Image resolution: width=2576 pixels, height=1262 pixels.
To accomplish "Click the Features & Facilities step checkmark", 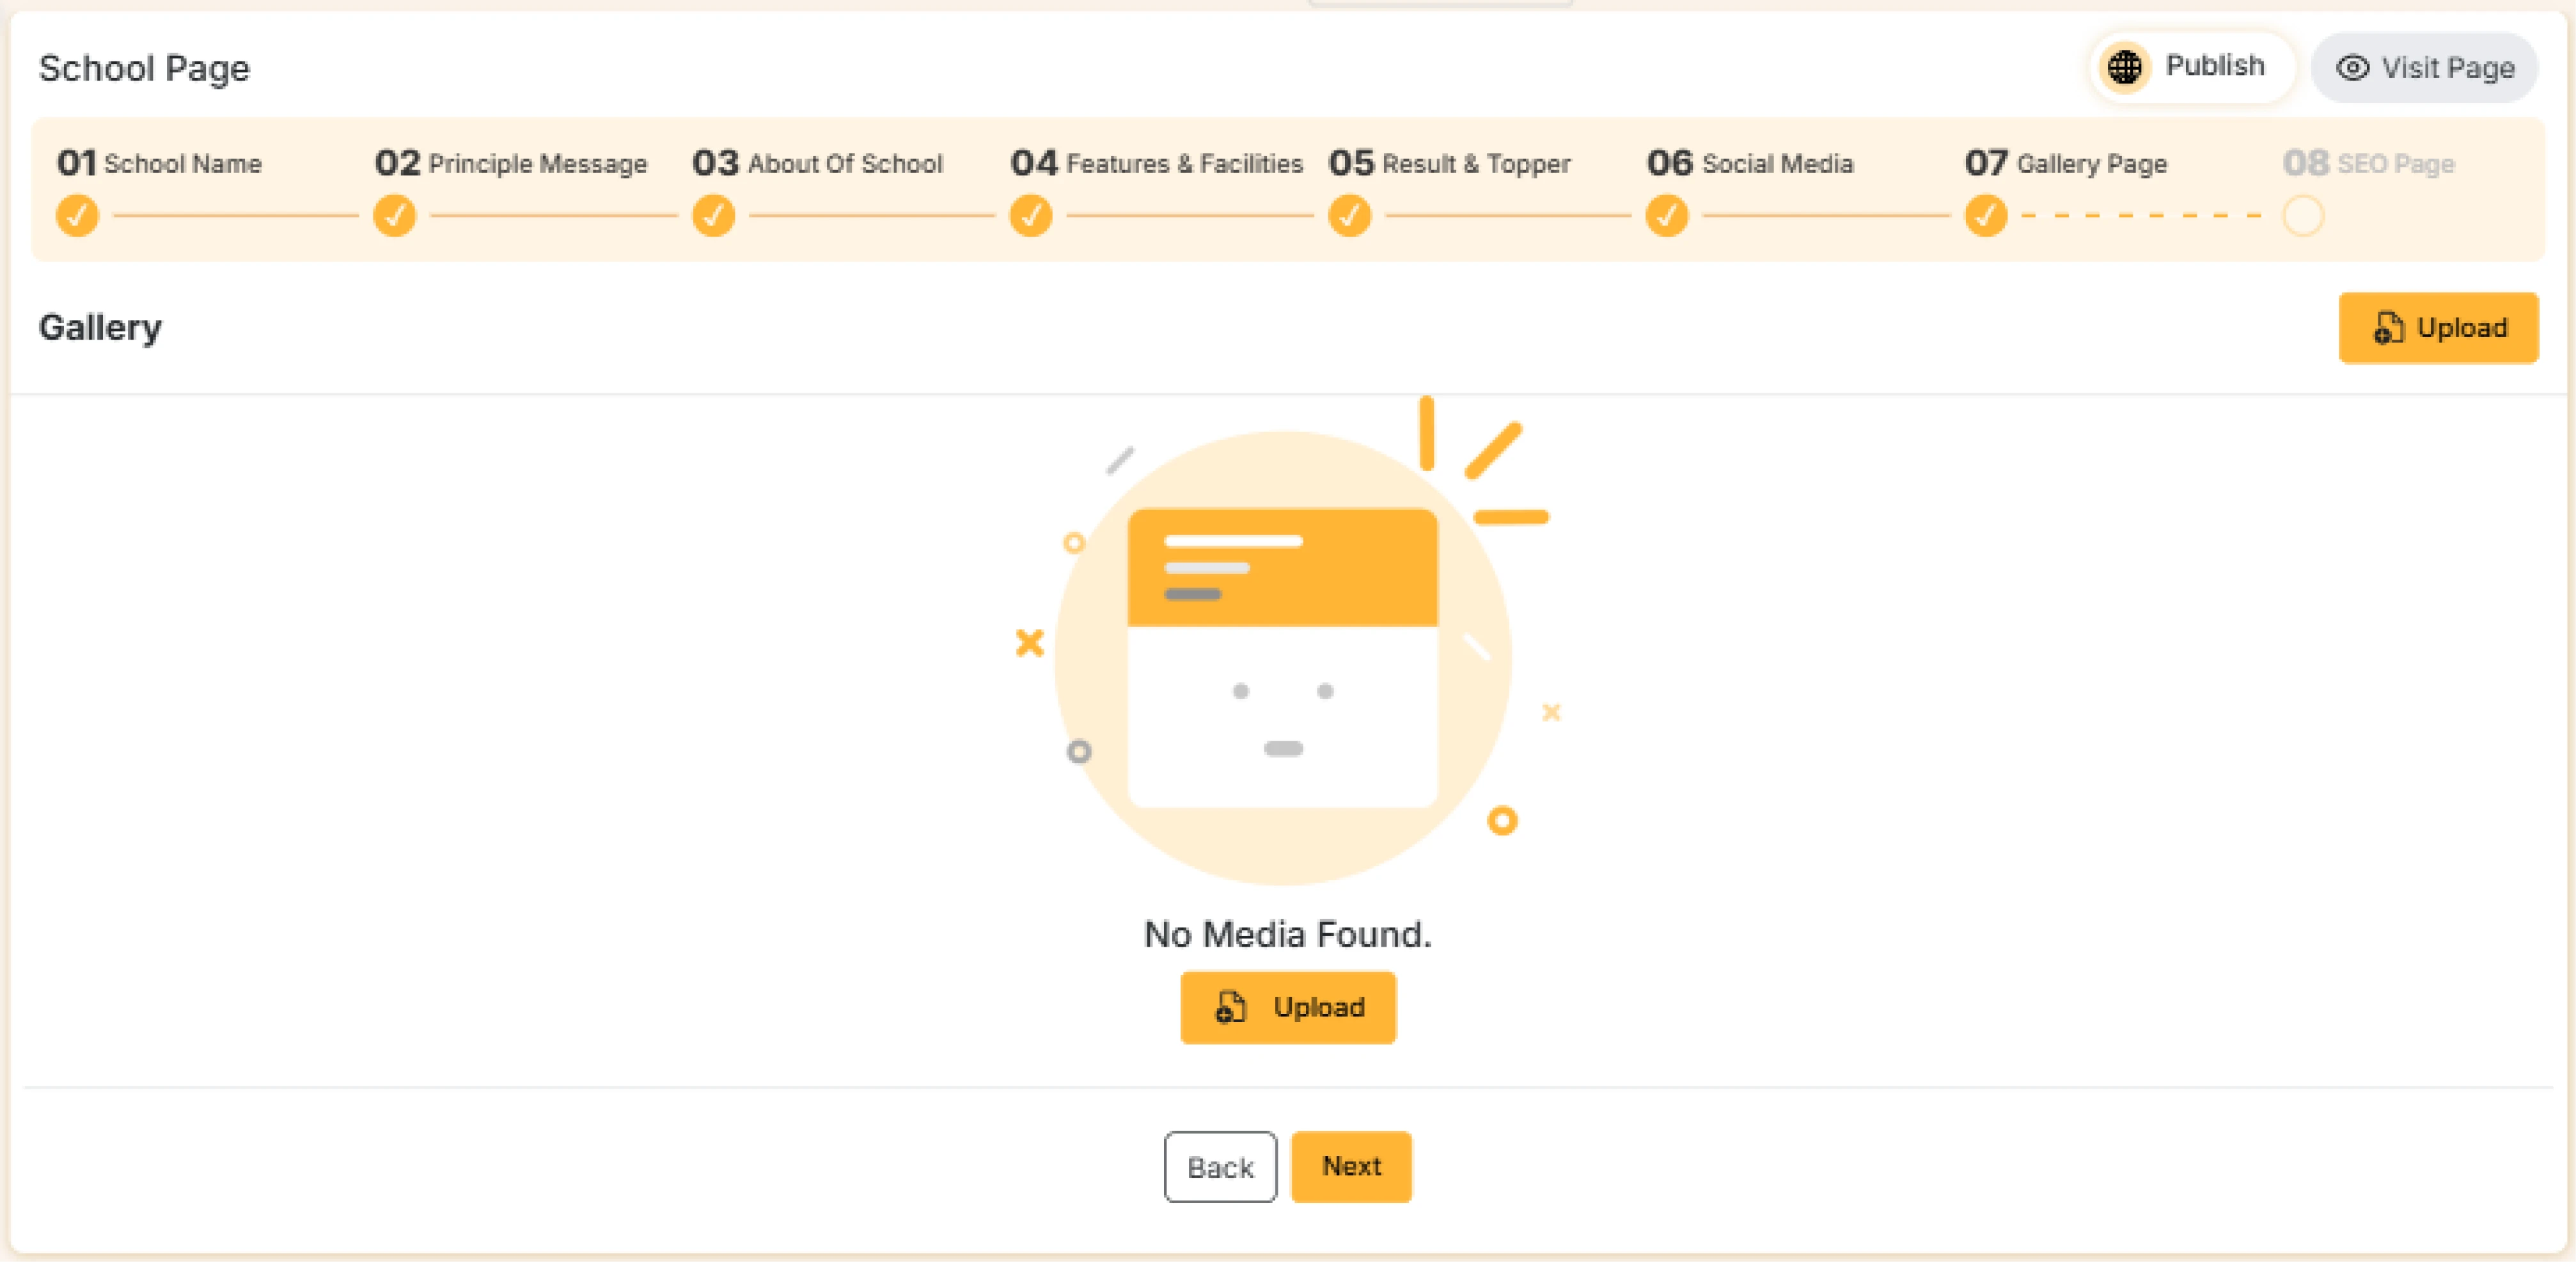I will (1031, 215).
